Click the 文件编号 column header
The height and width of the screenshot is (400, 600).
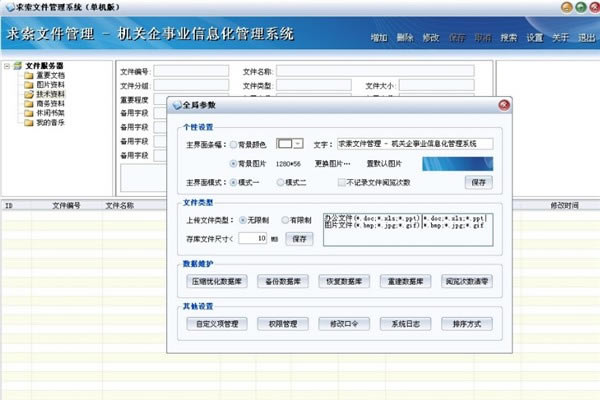pos(66,206)
